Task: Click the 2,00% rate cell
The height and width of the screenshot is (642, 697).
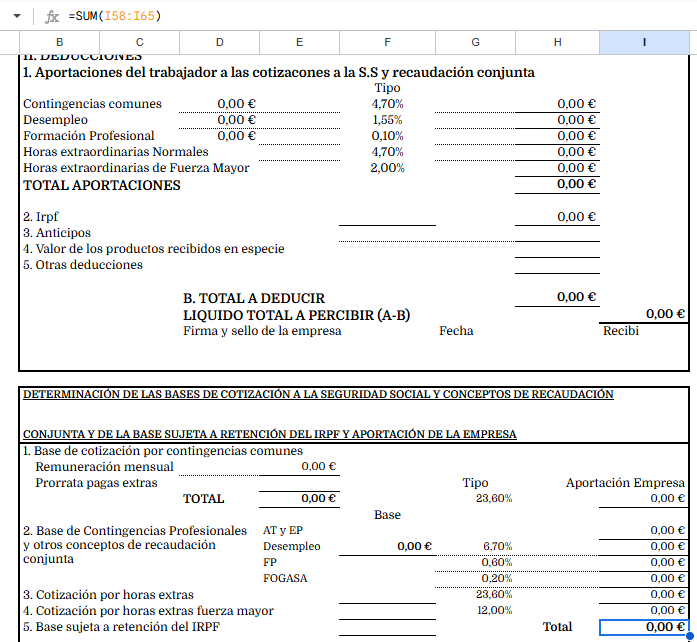Action: point(388,168)
